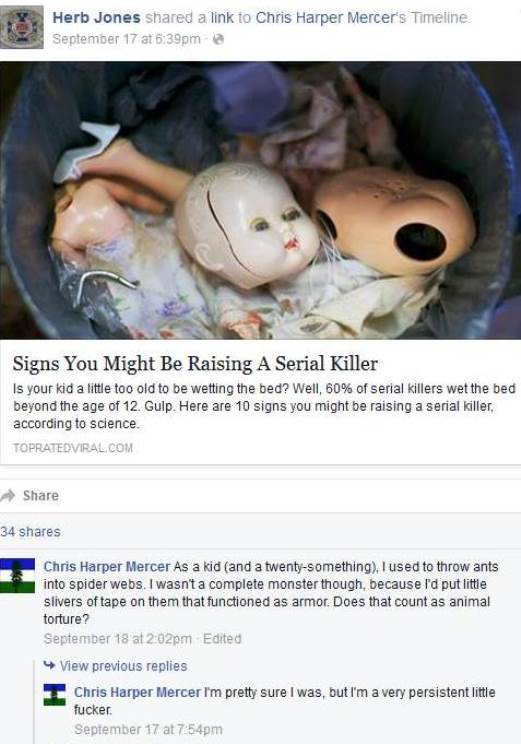Click the TOPRATEDVIRAL.COM source link
521x744 pixels.
73,448
